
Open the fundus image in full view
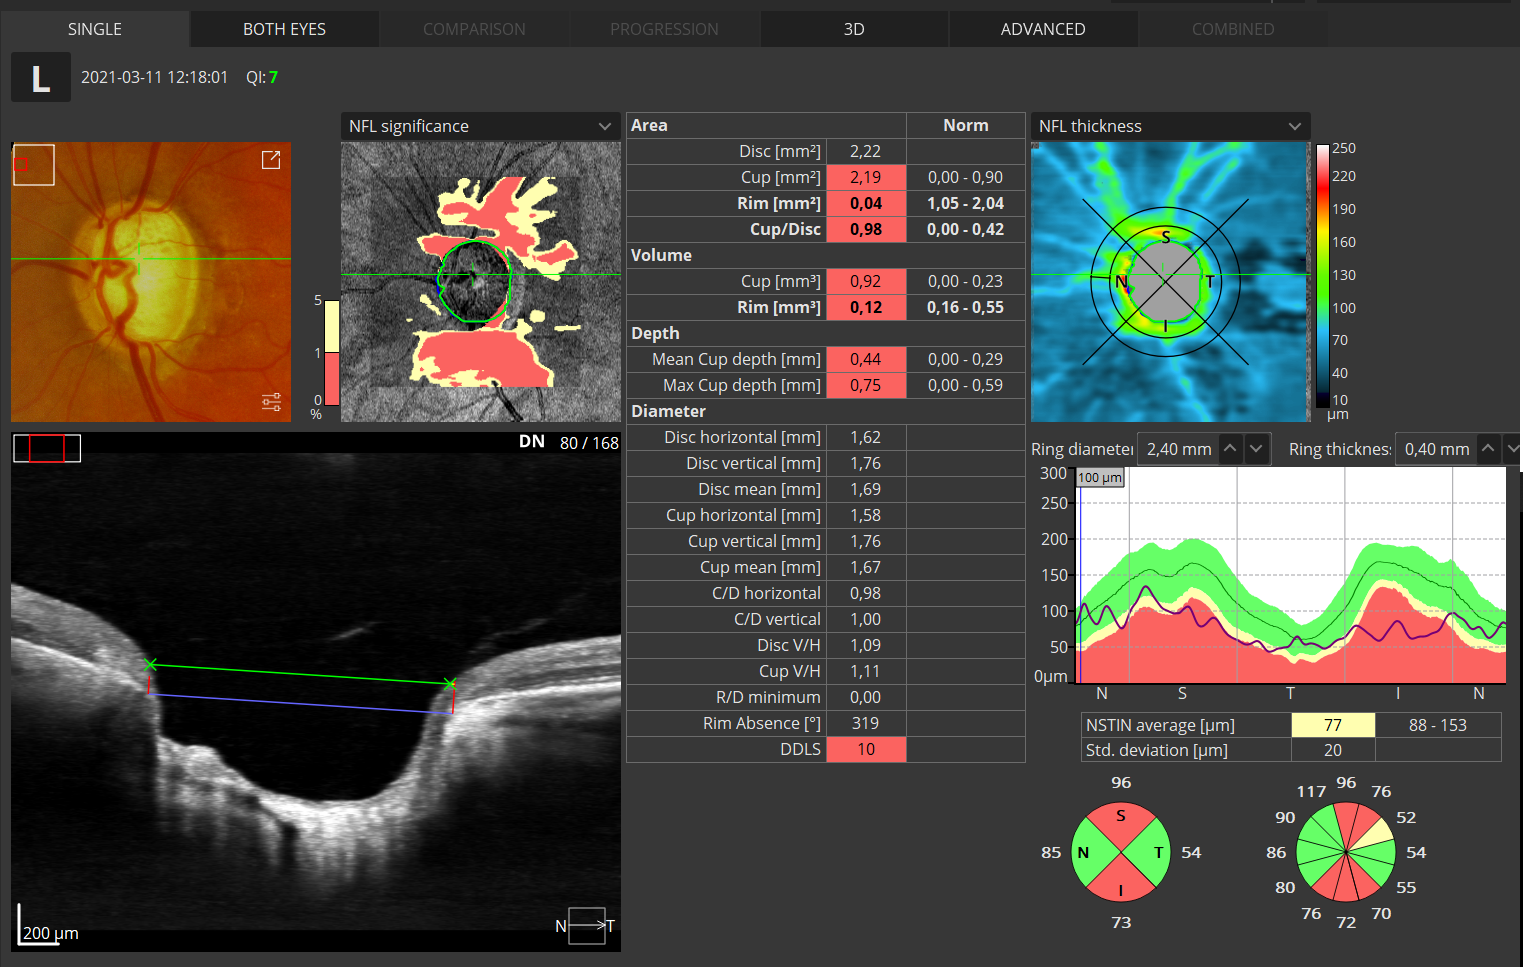(270, 159)
